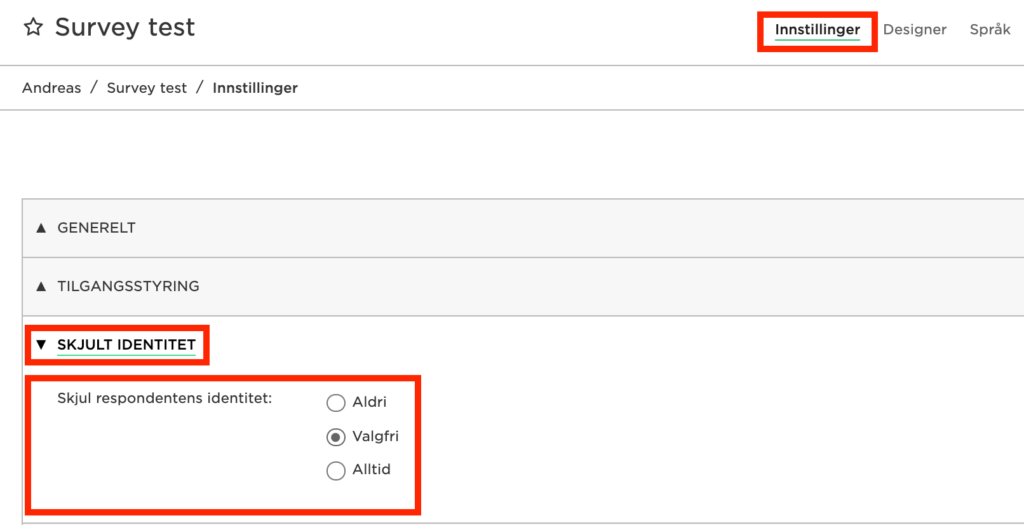Select the Alltid radio button
The image size is (1024, 525).
click(336, 471)
